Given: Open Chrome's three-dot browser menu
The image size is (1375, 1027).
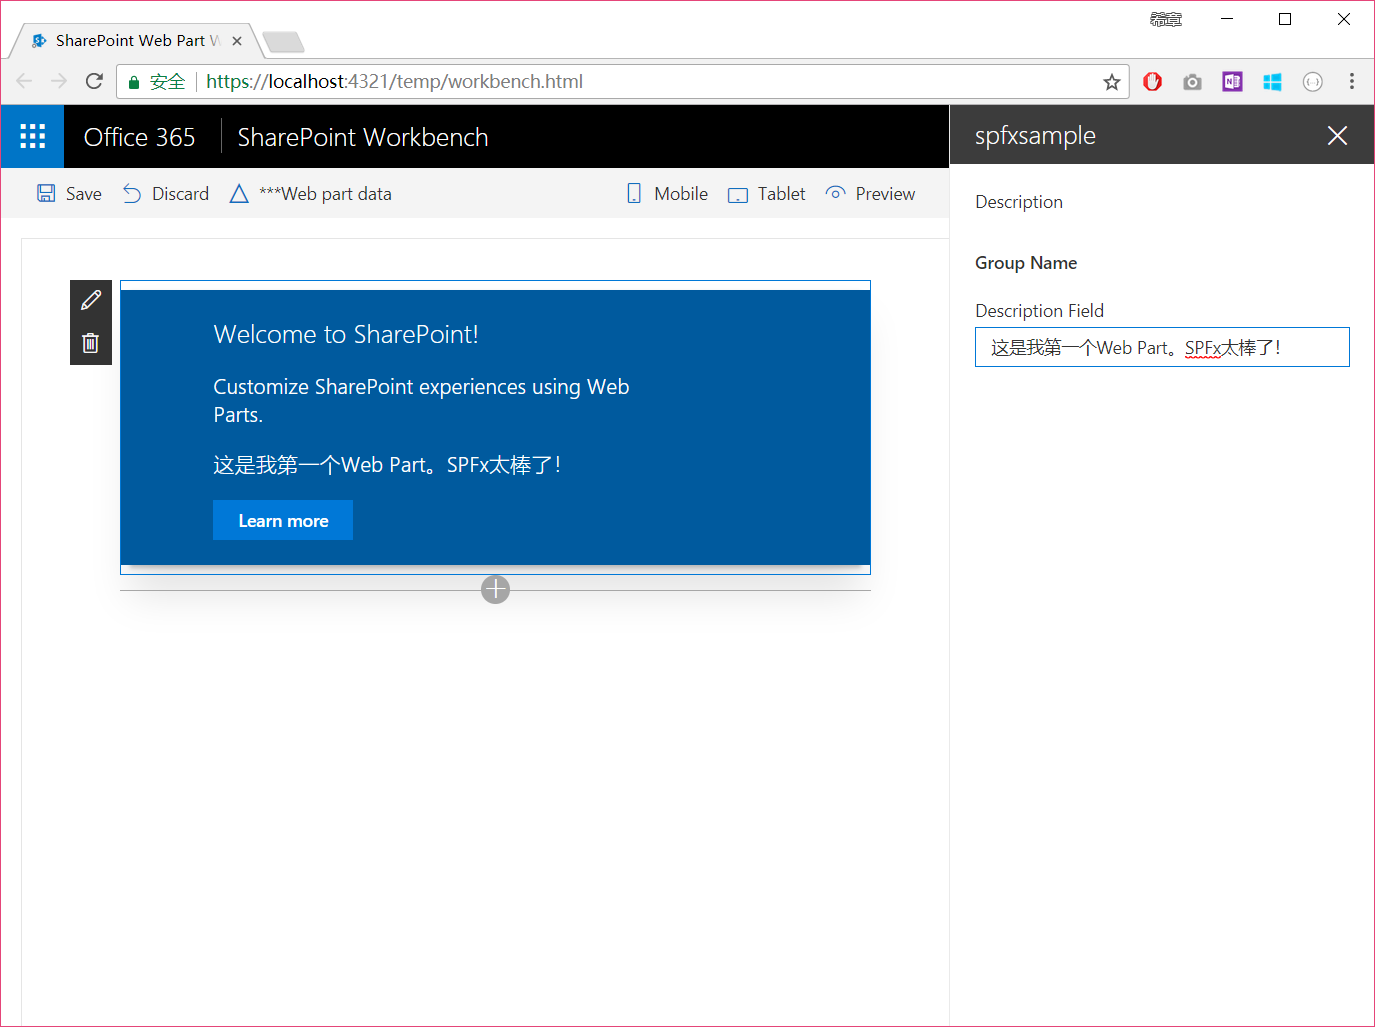Looking at the screenshot, I should [1352, 81].
